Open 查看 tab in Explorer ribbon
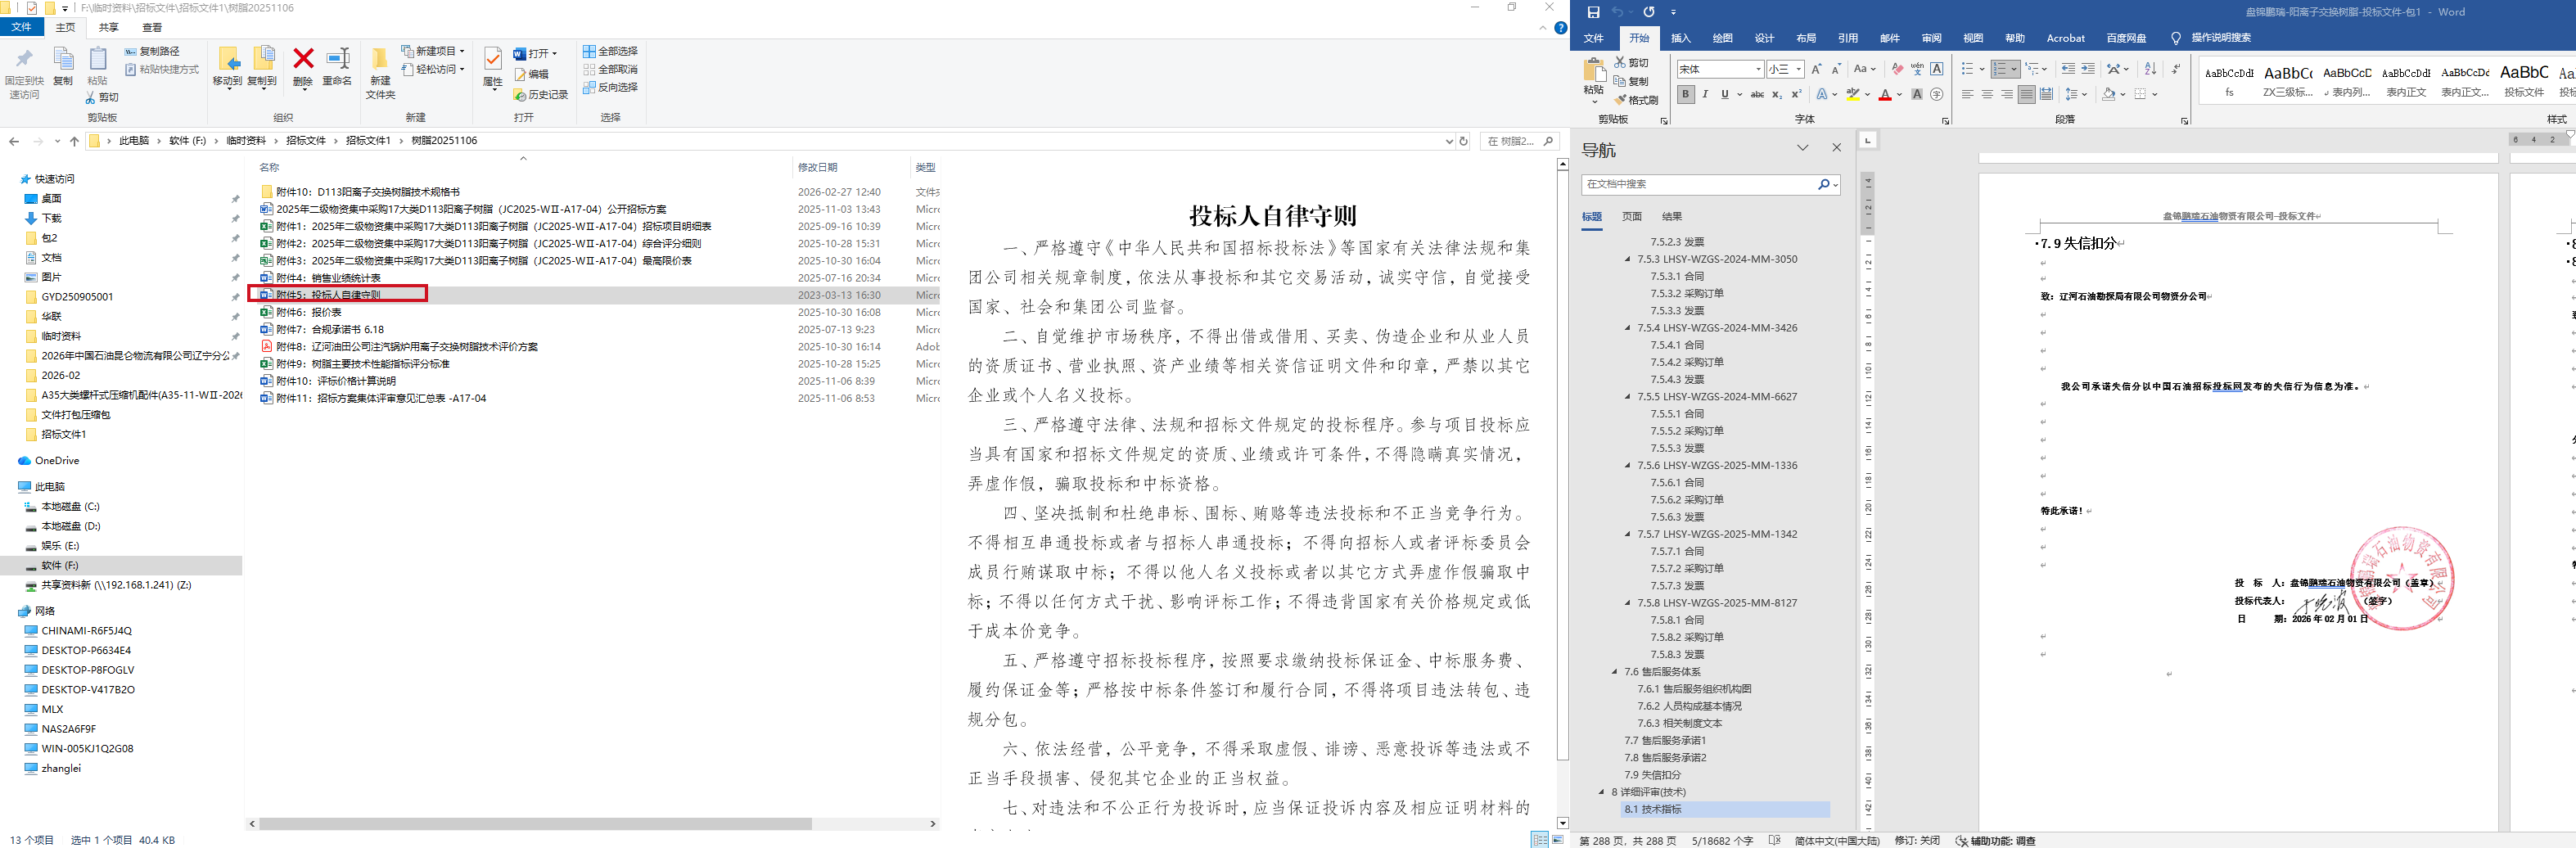This screenshot has height=848, width=2576. (x=152, y=27)
